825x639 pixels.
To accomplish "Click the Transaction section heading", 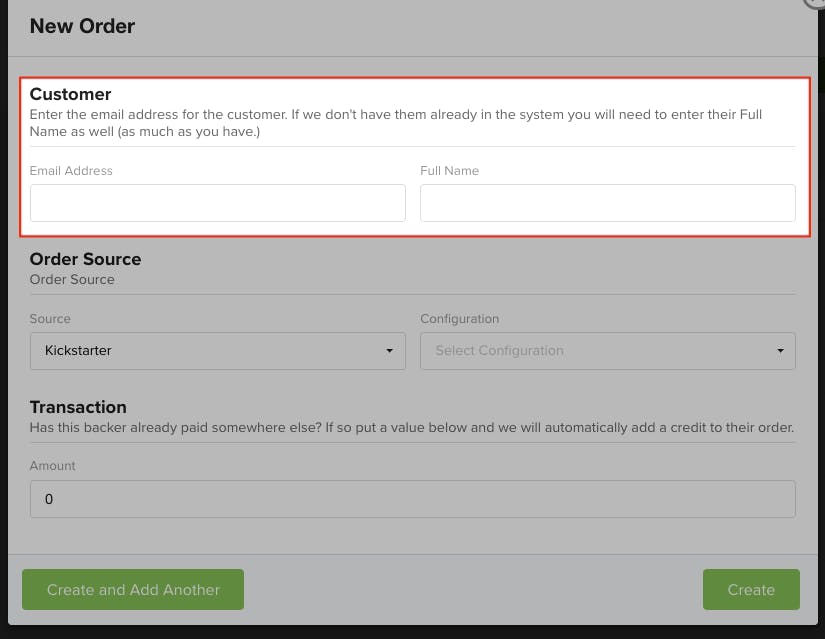I will tap(78, 407).
